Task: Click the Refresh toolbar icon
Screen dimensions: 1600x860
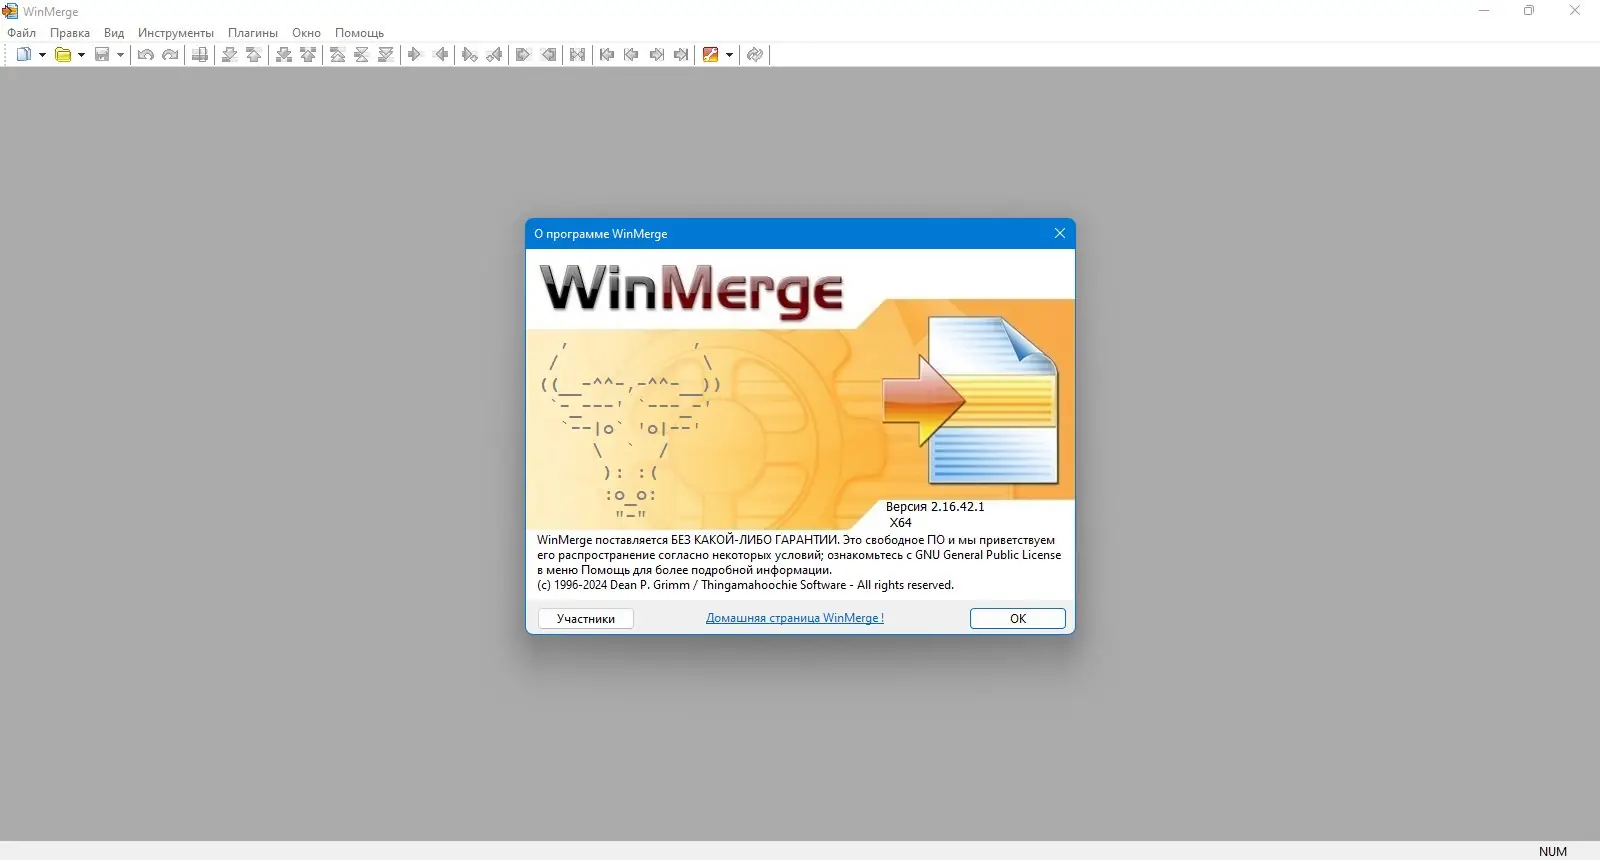Action: point(755,55)
